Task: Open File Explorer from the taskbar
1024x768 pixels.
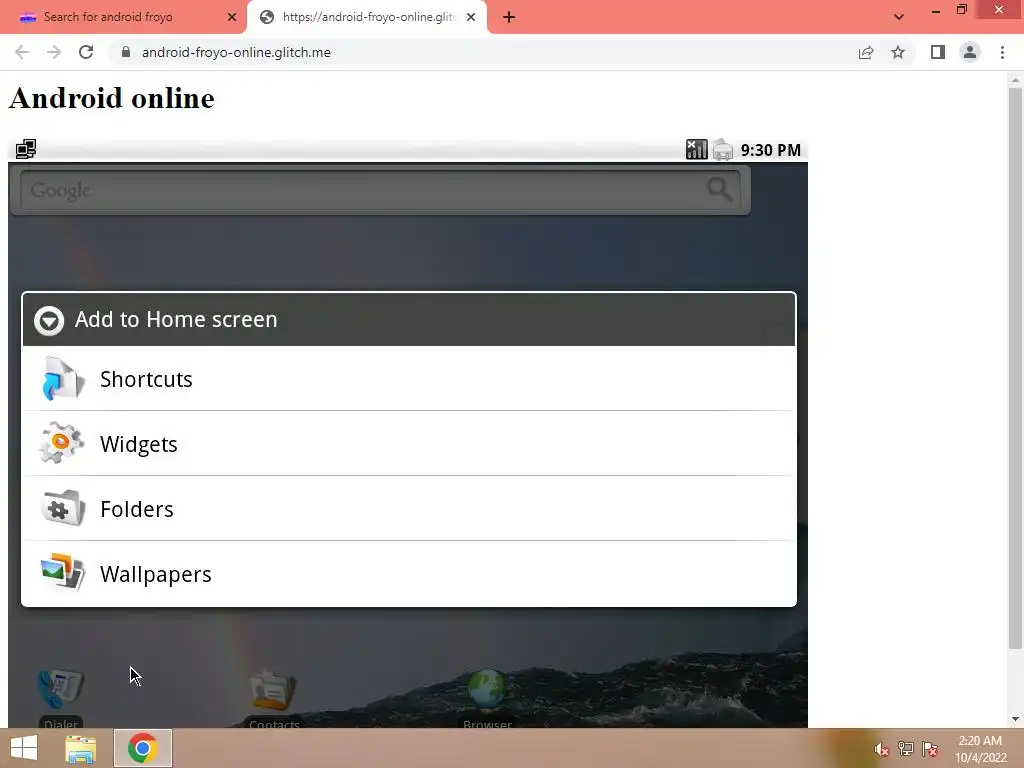Action: click(x=81, y=748)
